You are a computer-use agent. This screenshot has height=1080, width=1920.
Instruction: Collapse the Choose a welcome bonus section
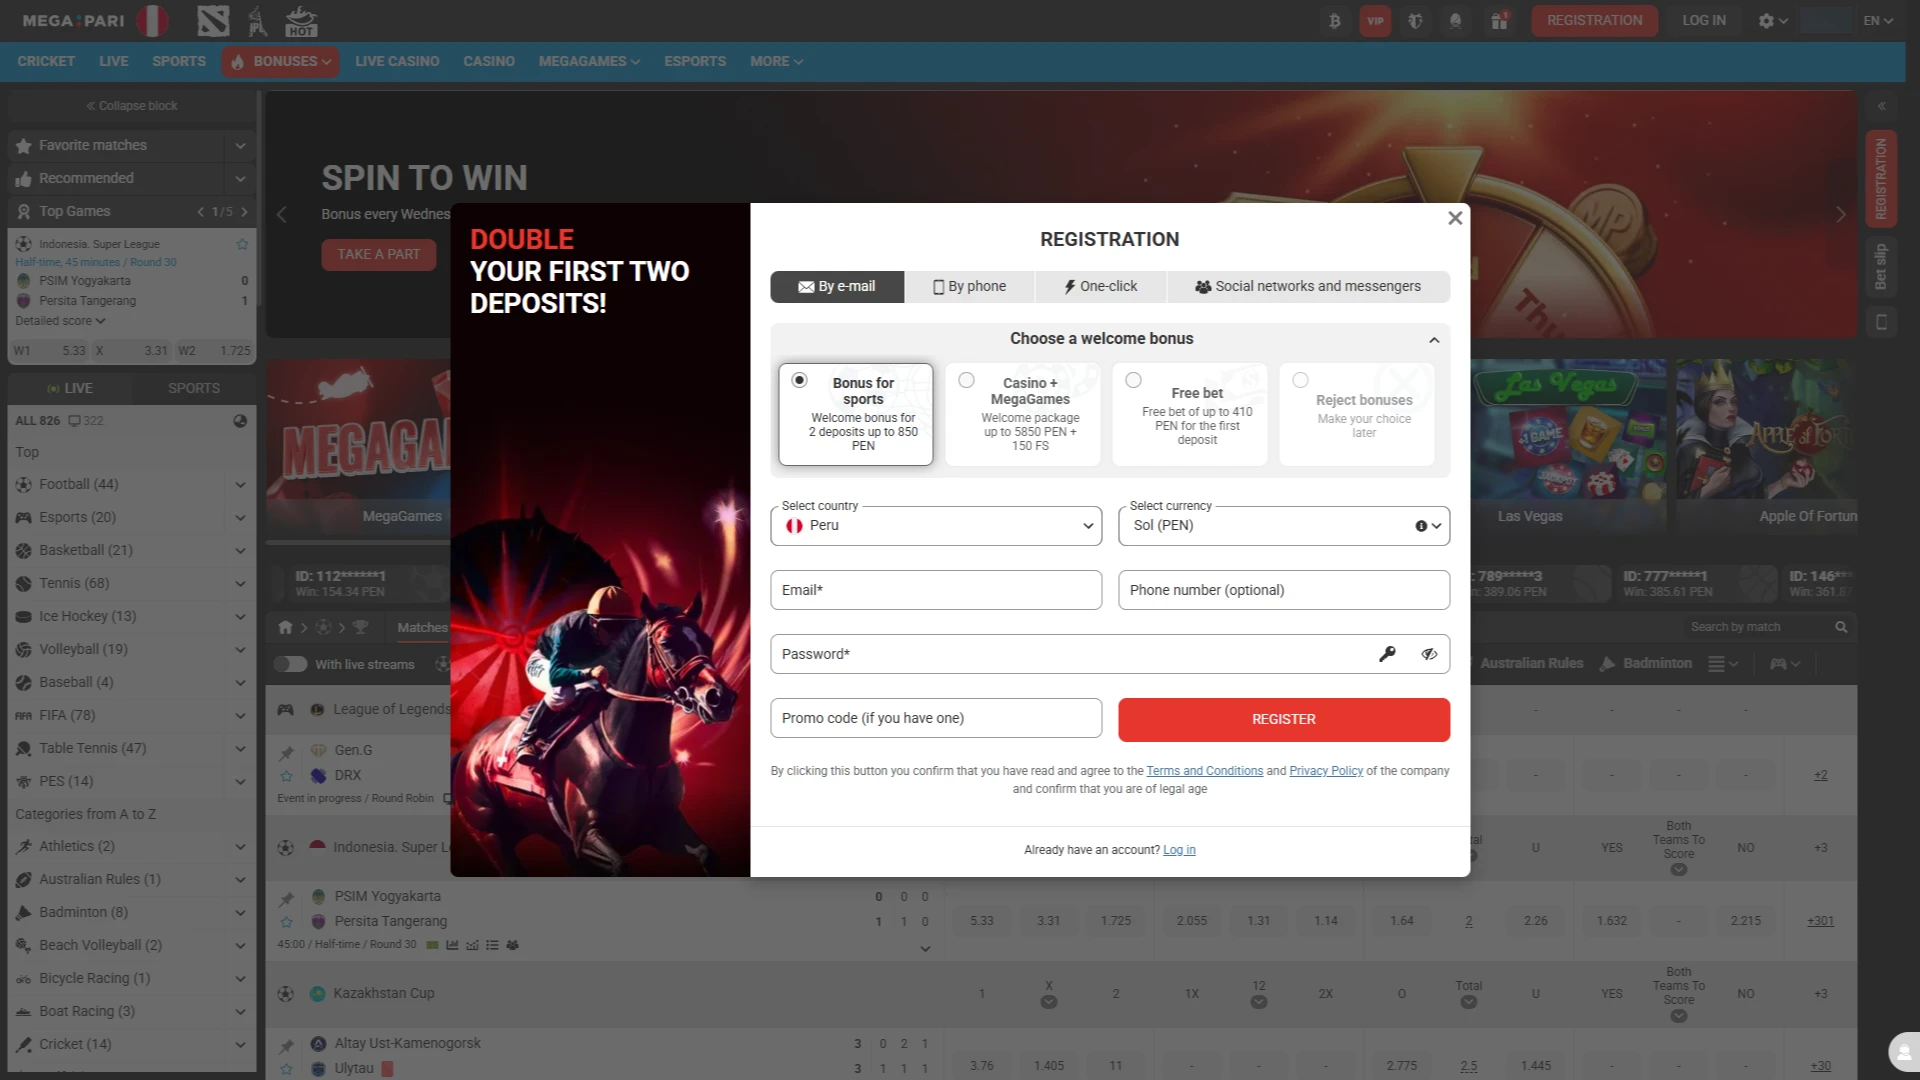(1434, 340)
